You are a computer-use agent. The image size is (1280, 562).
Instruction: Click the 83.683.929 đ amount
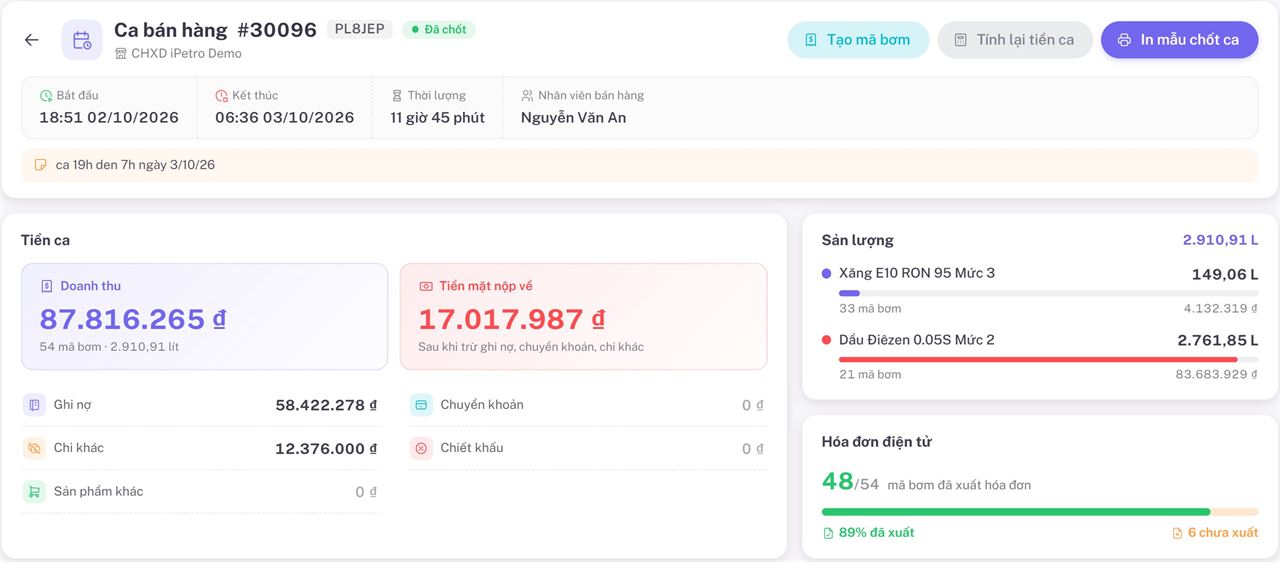click(x=1217, y=374)
